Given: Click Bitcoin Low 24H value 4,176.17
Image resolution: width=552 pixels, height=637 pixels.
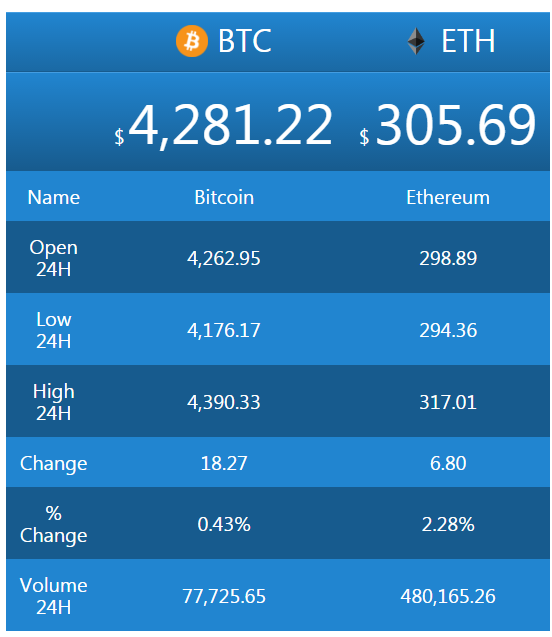Looking at the screenshot, I should pyautogui.click(x=224, y=330).
